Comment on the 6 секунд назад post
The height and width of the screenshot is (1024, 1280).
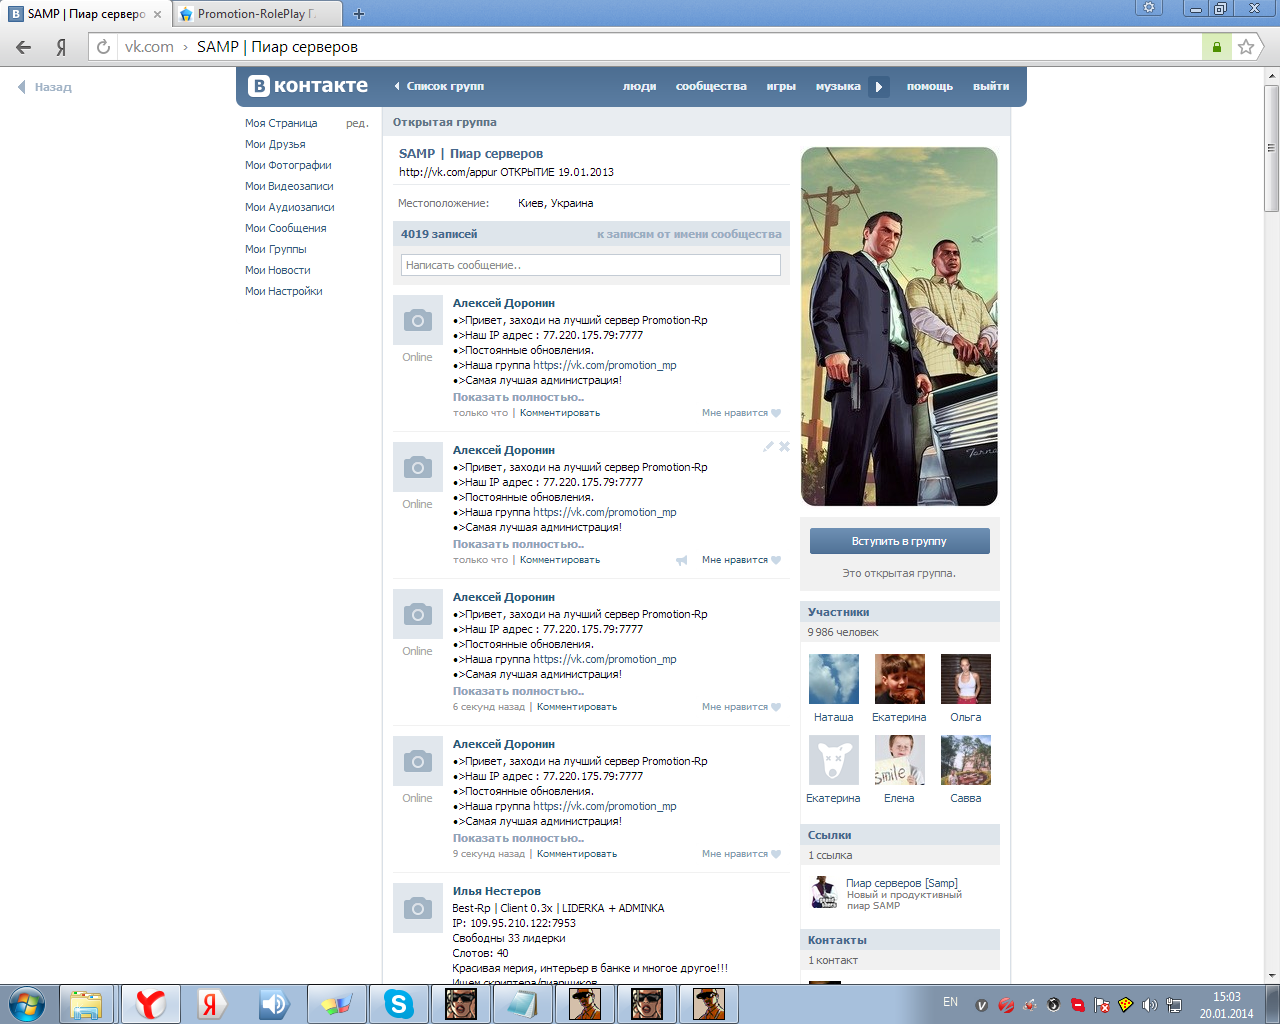[577, 707]
